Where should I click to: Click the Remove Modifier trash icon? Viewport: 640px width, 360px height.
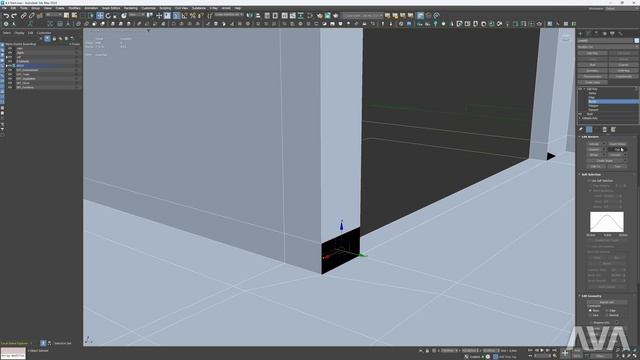click(604, 129)
